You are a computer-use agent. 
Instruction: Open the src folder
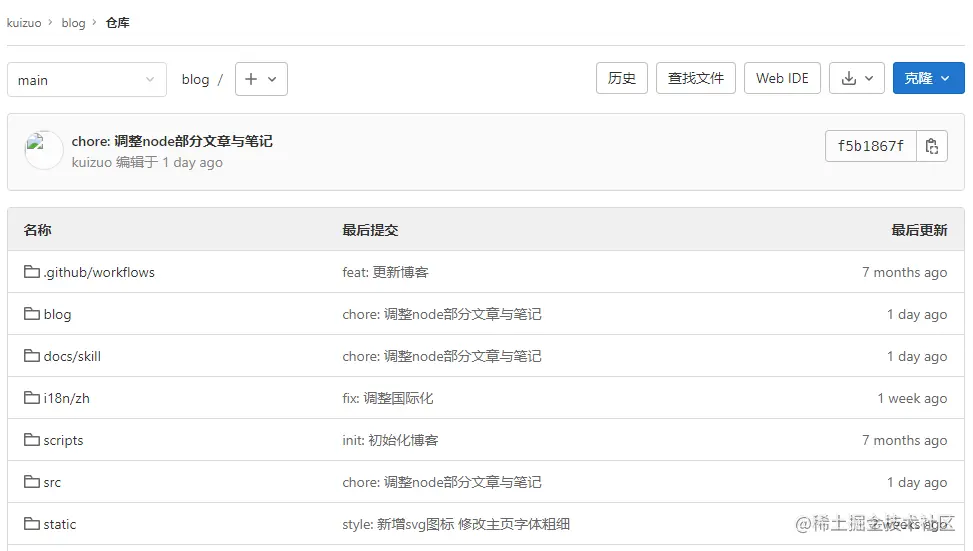[52, 482]
